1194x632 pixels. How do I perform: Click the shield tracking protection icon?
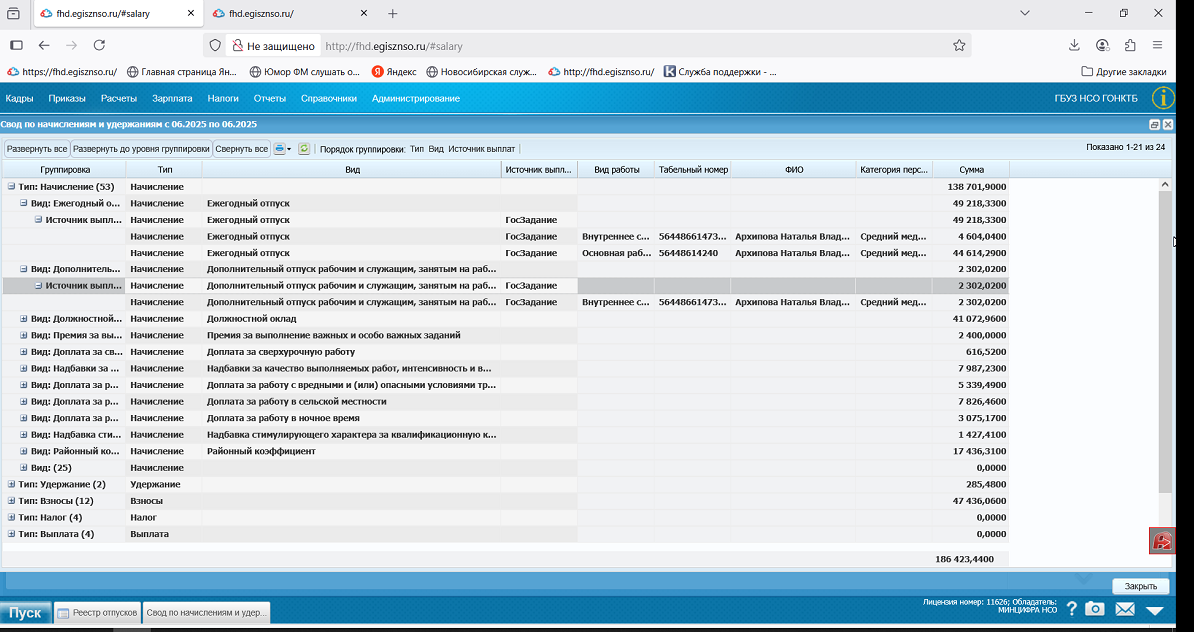(215, 46)
